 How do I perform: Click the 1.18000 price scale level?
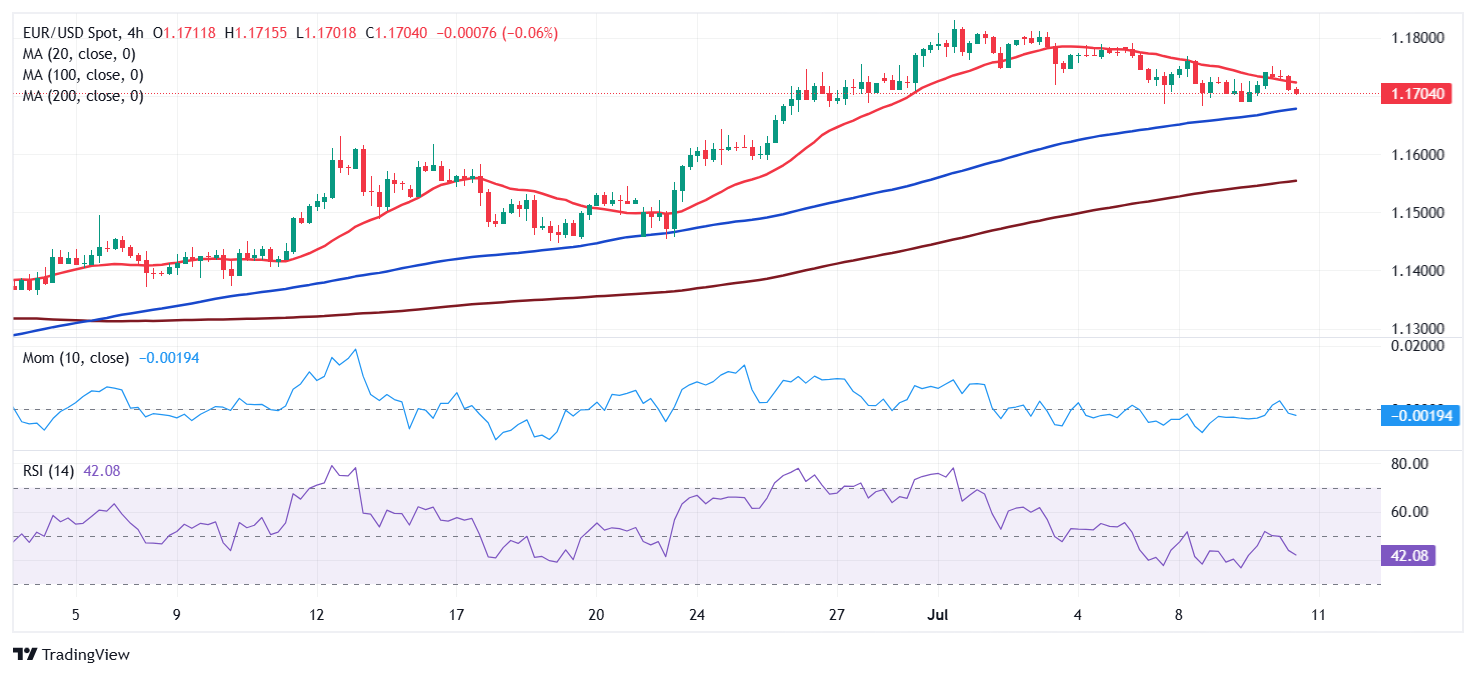tap(1418, 38)
